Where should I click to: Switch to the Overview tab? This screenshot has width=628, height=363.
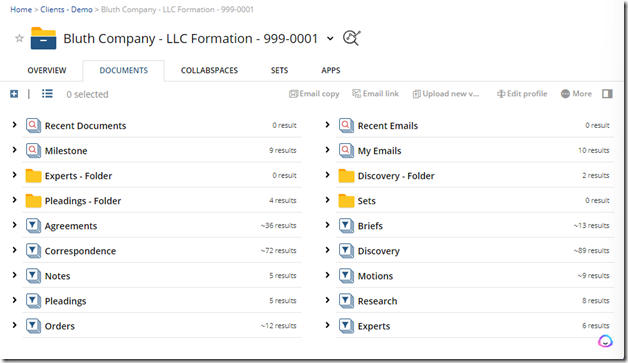coord(47,71)
